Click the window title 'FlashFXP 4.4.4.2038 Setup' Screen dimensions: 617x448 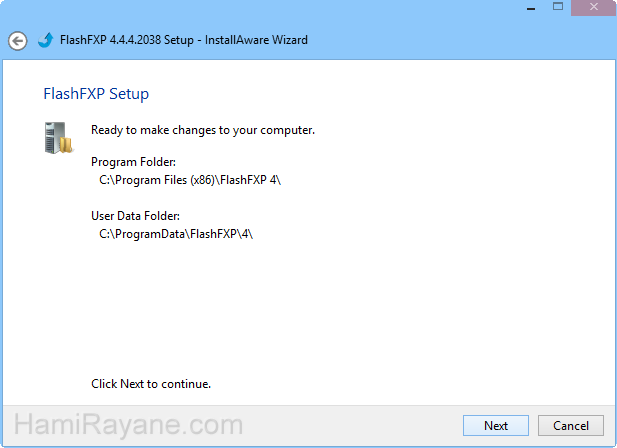pos(127,40)
